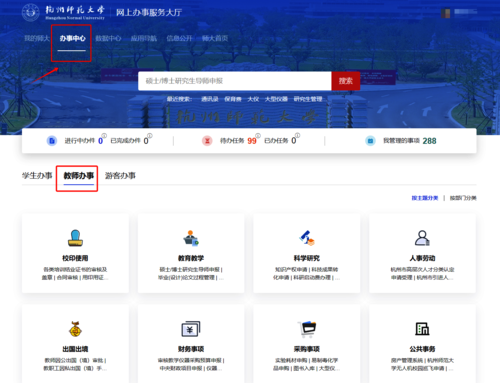Open the 信息公开 navigation item

179,38
